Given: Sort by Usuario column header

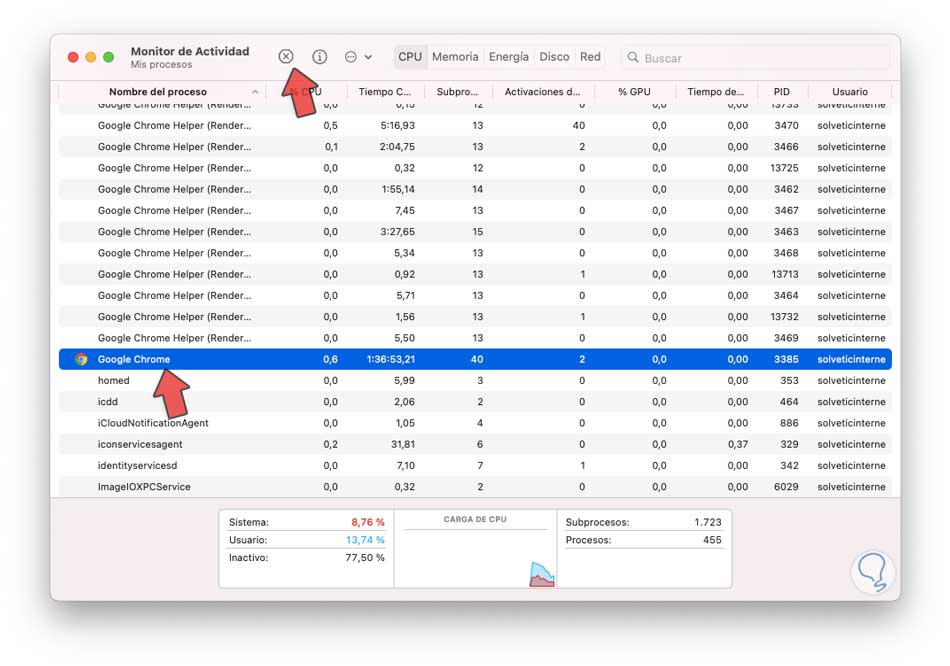Looking at the screenshot, I should click(849, 92).
